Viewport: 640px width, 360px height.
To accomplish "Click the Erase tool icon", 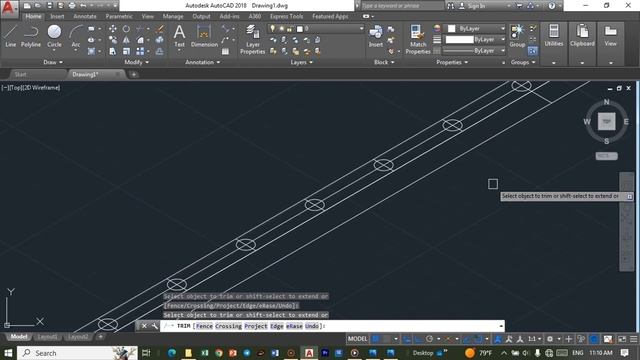I will pyautogui.click(x=160, y=29).
